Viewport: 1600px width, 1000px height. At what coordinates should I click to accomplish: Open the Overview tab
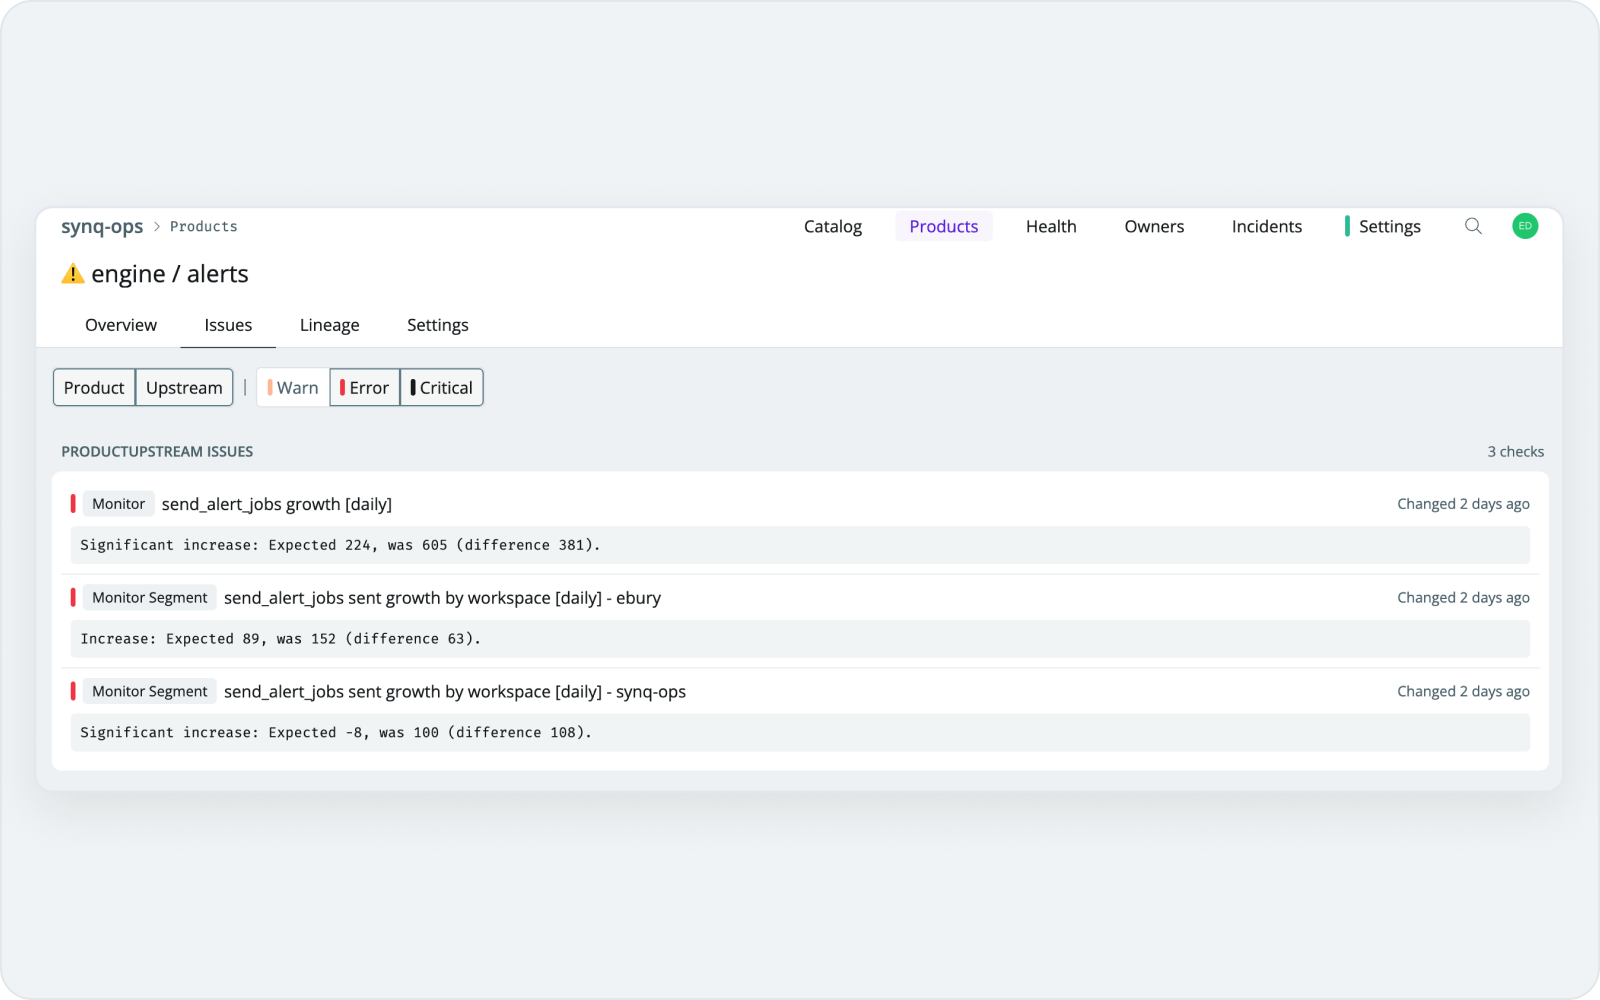click(x=120, y=324)
